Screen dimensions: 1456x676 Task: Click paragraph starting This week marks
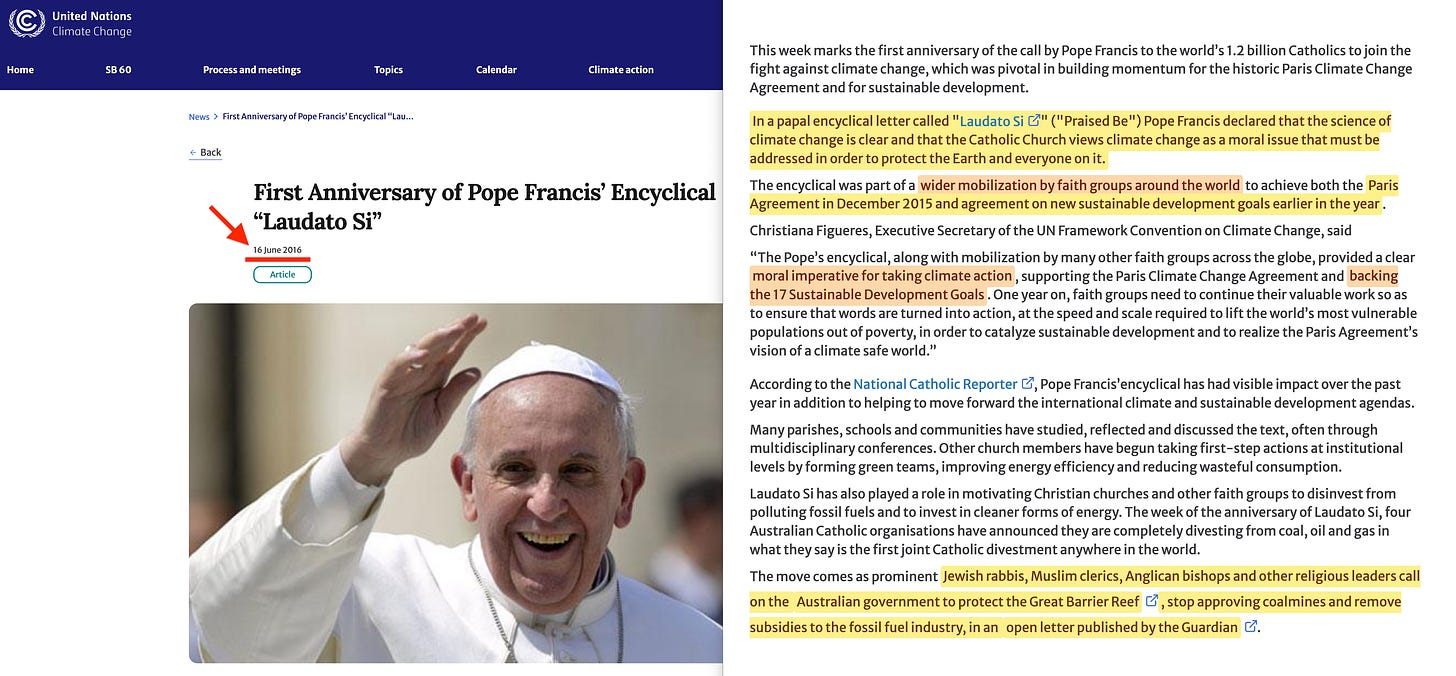(x=1080, y=69)
